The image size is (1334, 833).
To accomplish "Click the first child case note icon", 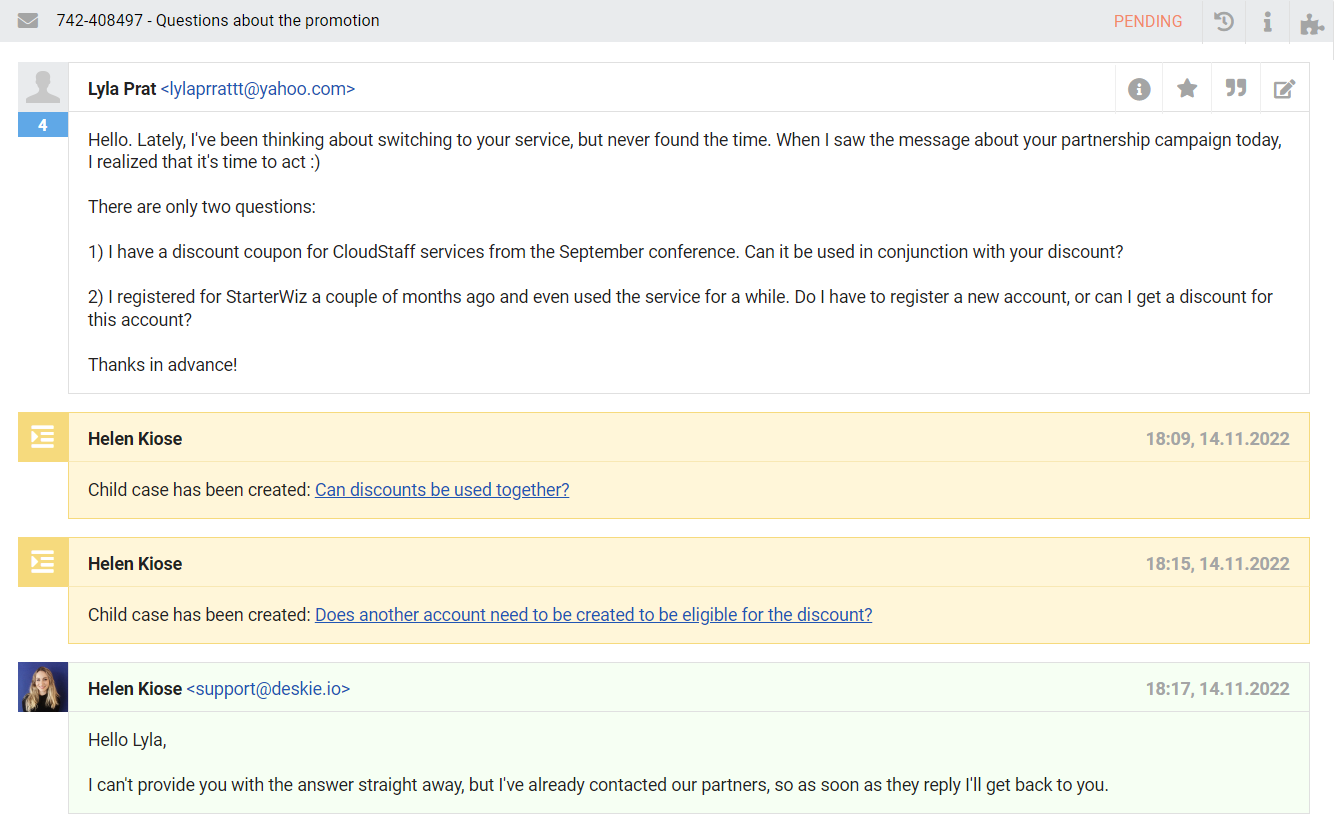I will (x=43, y=437).
